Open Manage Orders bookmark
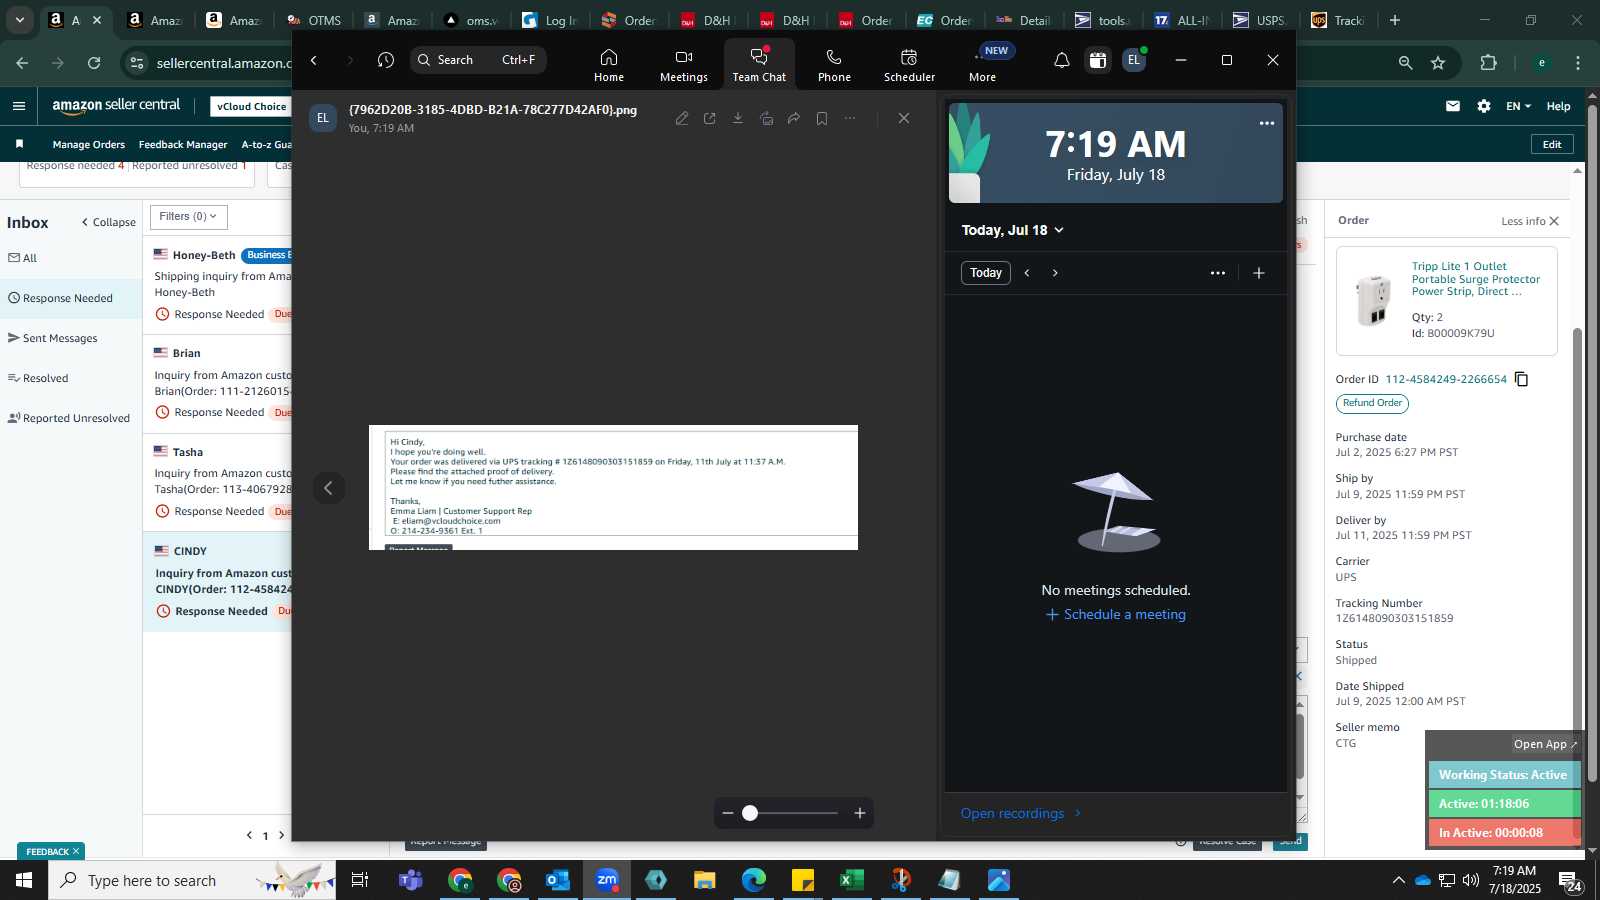 [x=89, y=144]
